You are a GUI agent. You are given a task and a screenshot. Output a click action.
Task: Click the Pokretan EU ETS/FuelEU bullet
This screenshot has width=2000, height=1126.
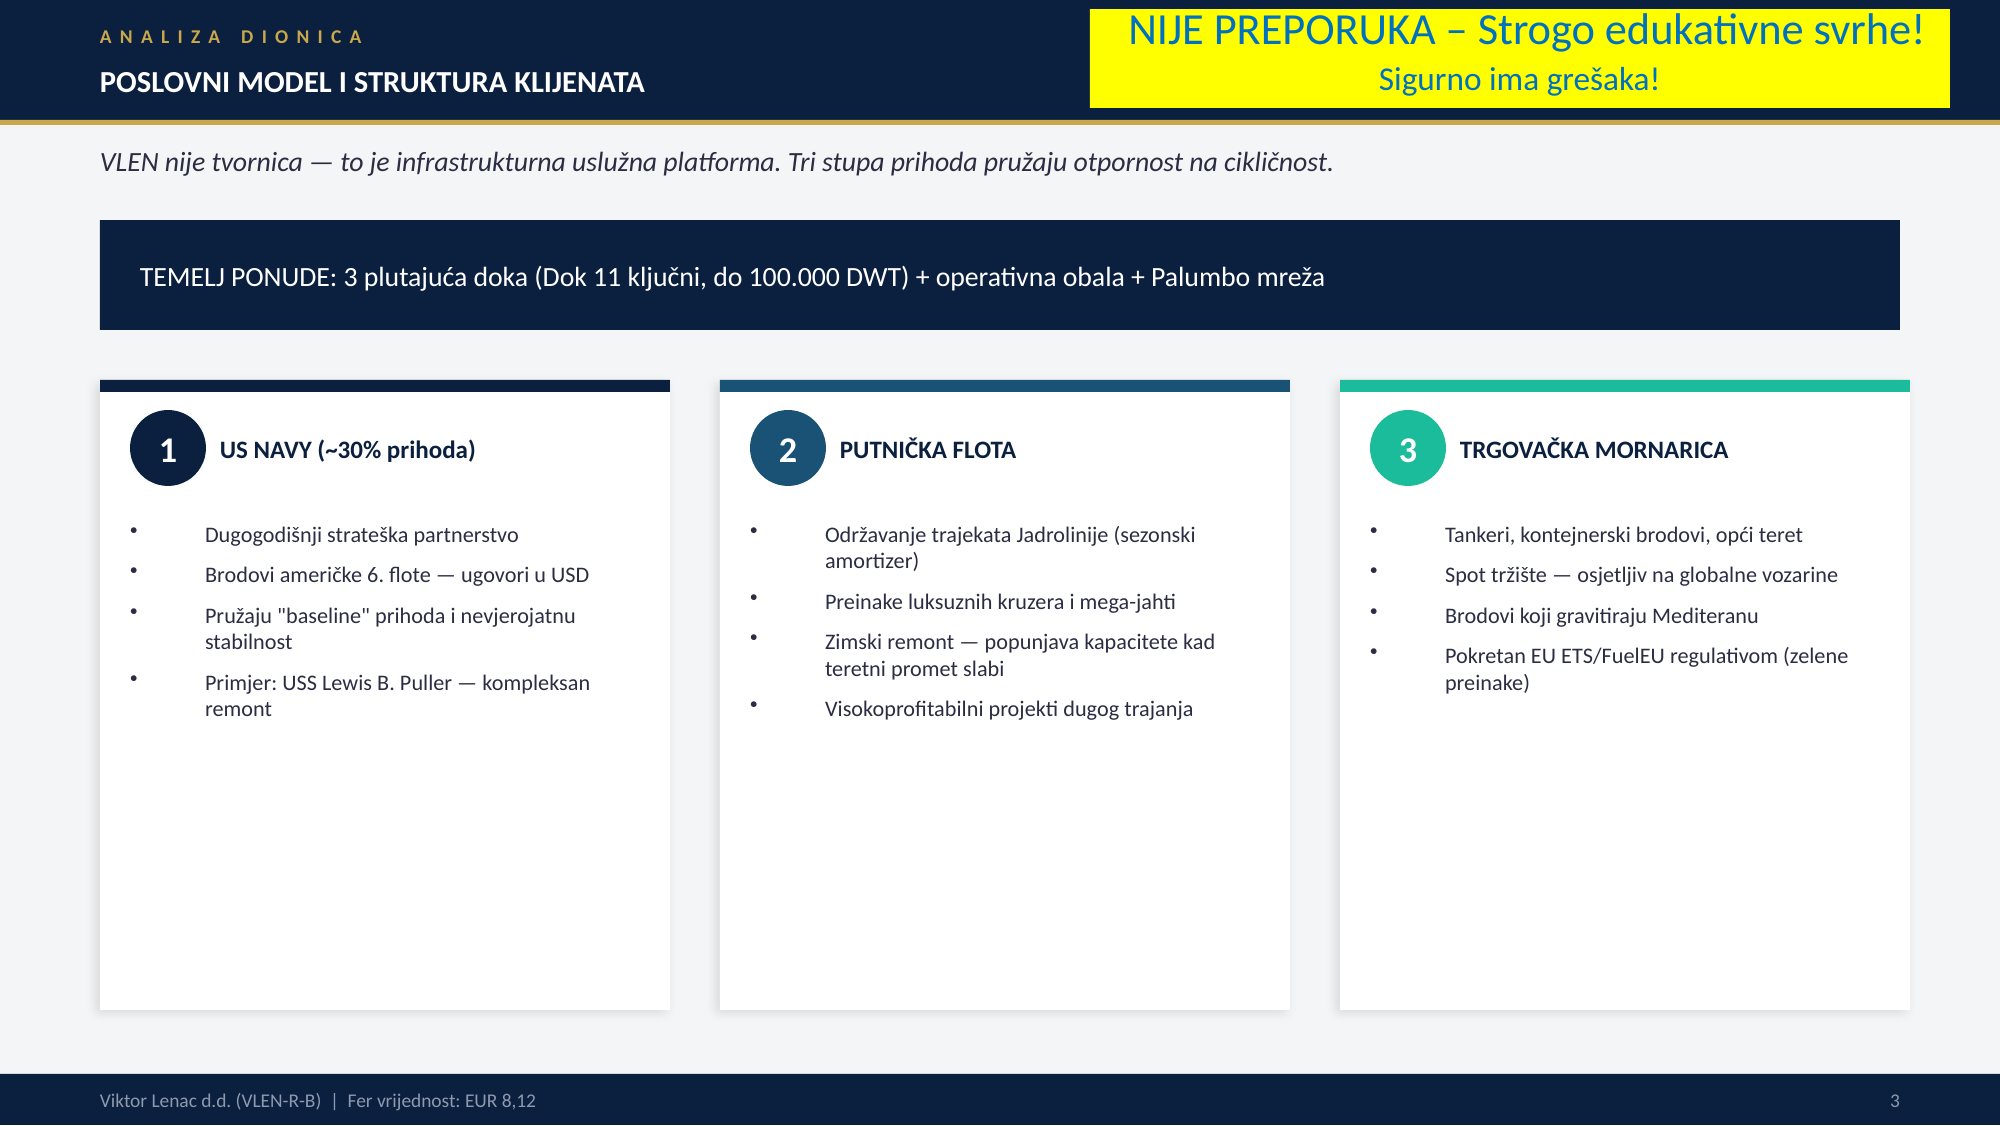click(1645, 668)
